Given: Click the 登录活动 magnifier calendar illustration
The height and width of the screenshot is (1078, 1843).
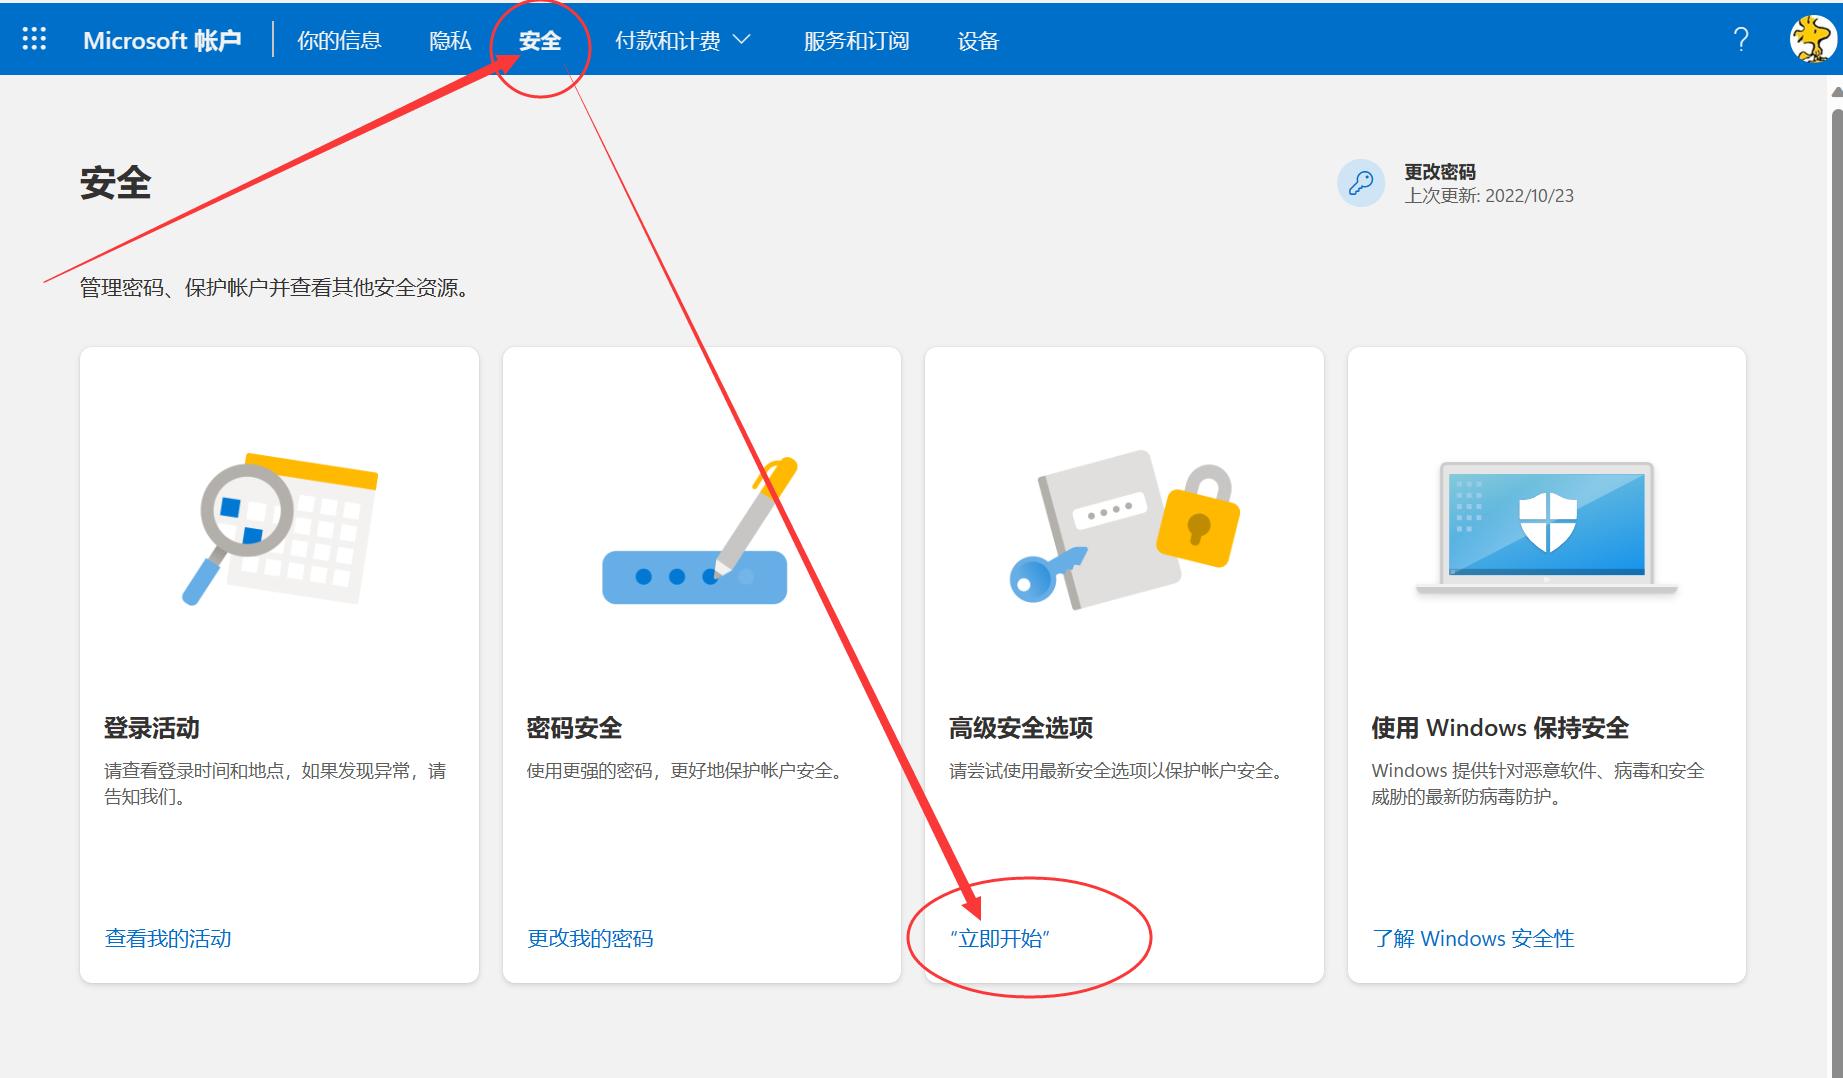Looking at the screenshot, I should (x=280, y=530).
